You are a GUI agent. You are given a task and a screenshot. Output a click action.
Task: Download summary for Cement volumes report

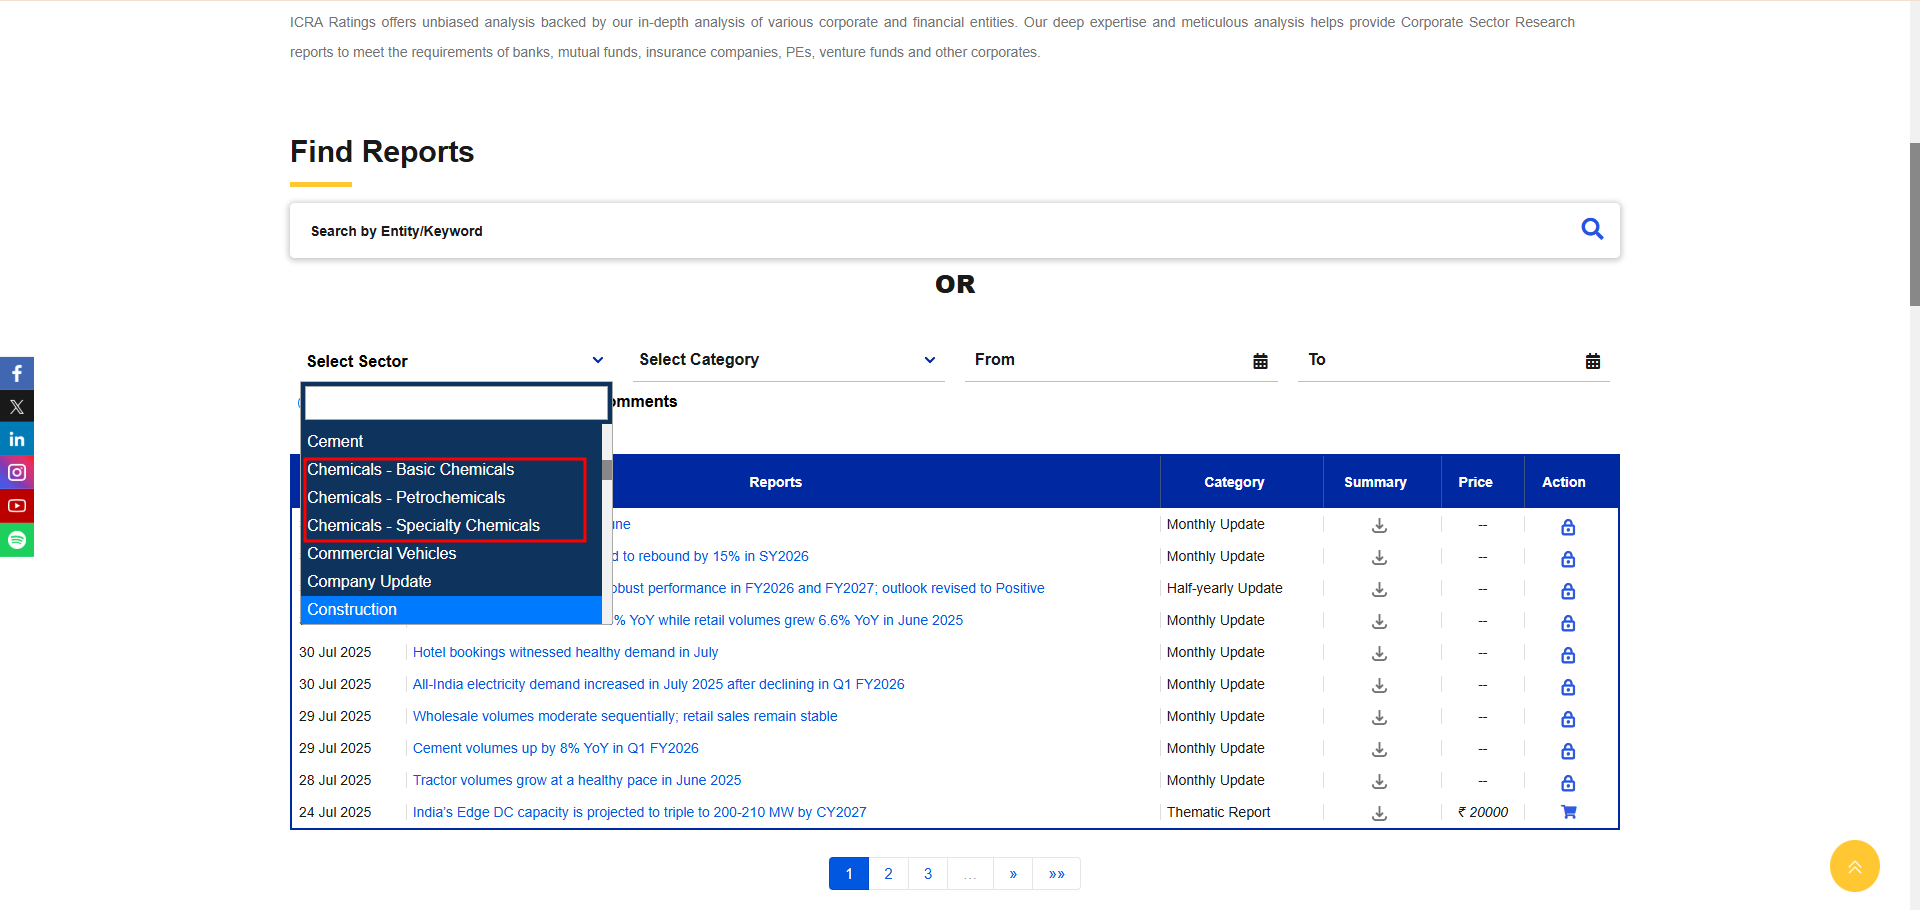(x=1379, y=749)
